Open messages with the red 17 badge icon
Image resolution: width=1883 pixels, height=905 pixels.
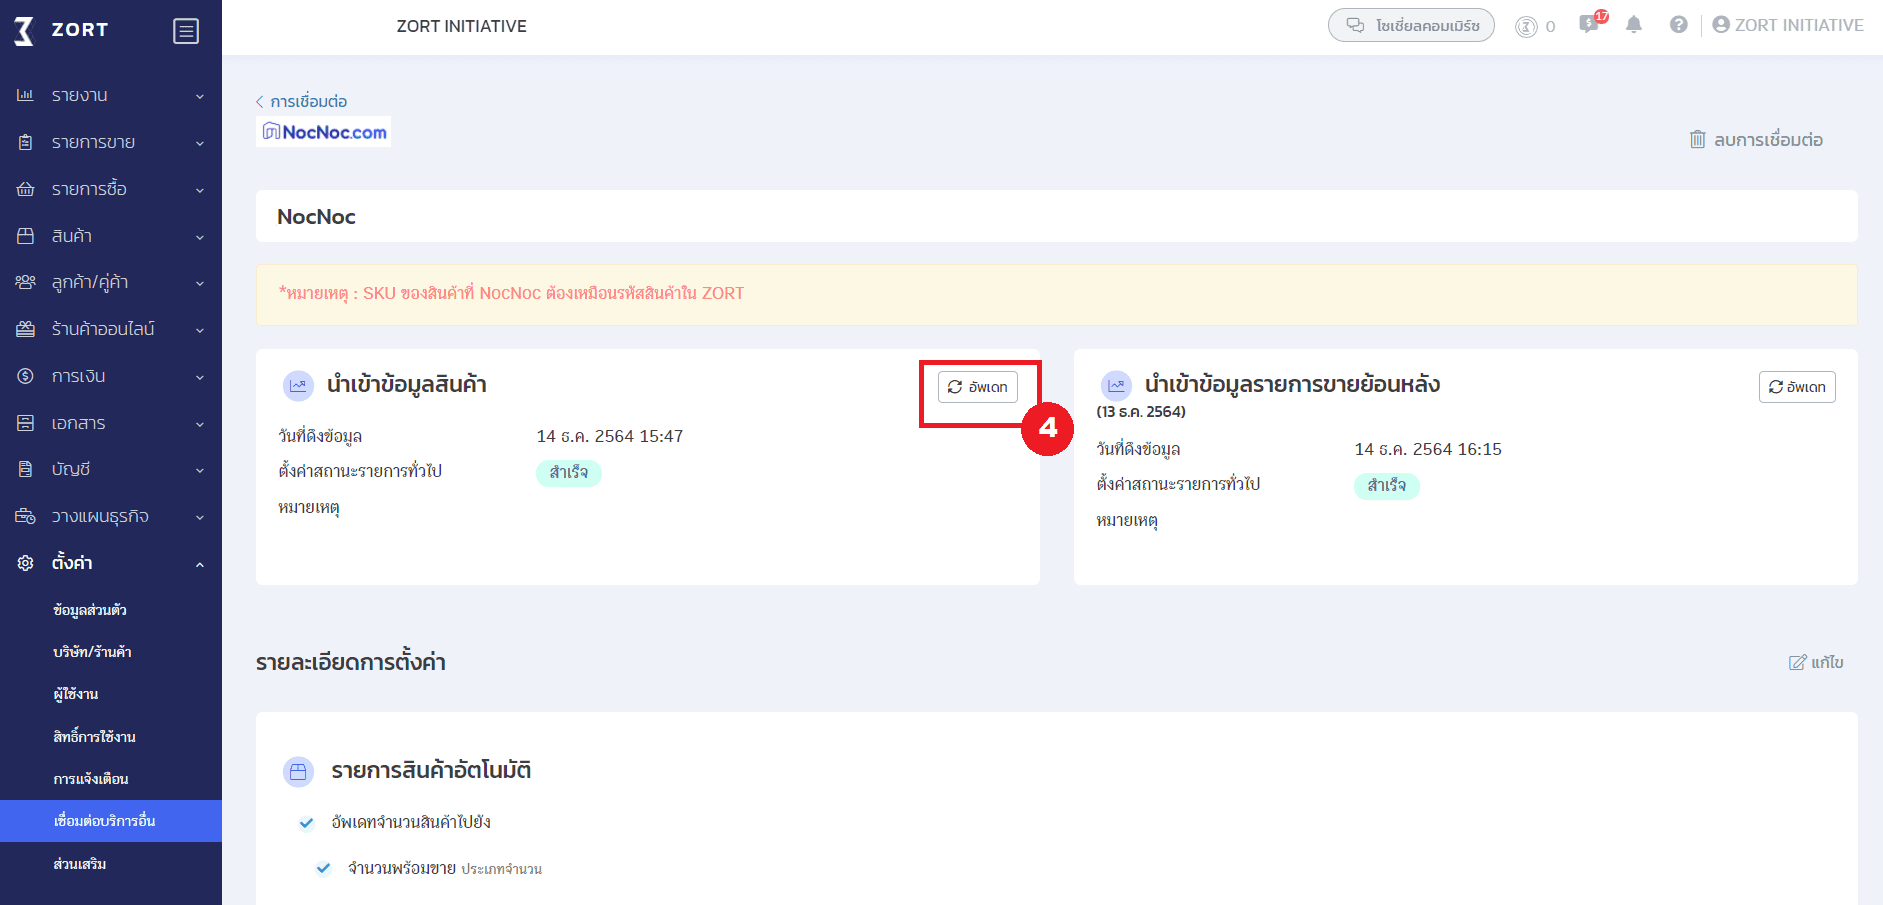coord(1591,23)
